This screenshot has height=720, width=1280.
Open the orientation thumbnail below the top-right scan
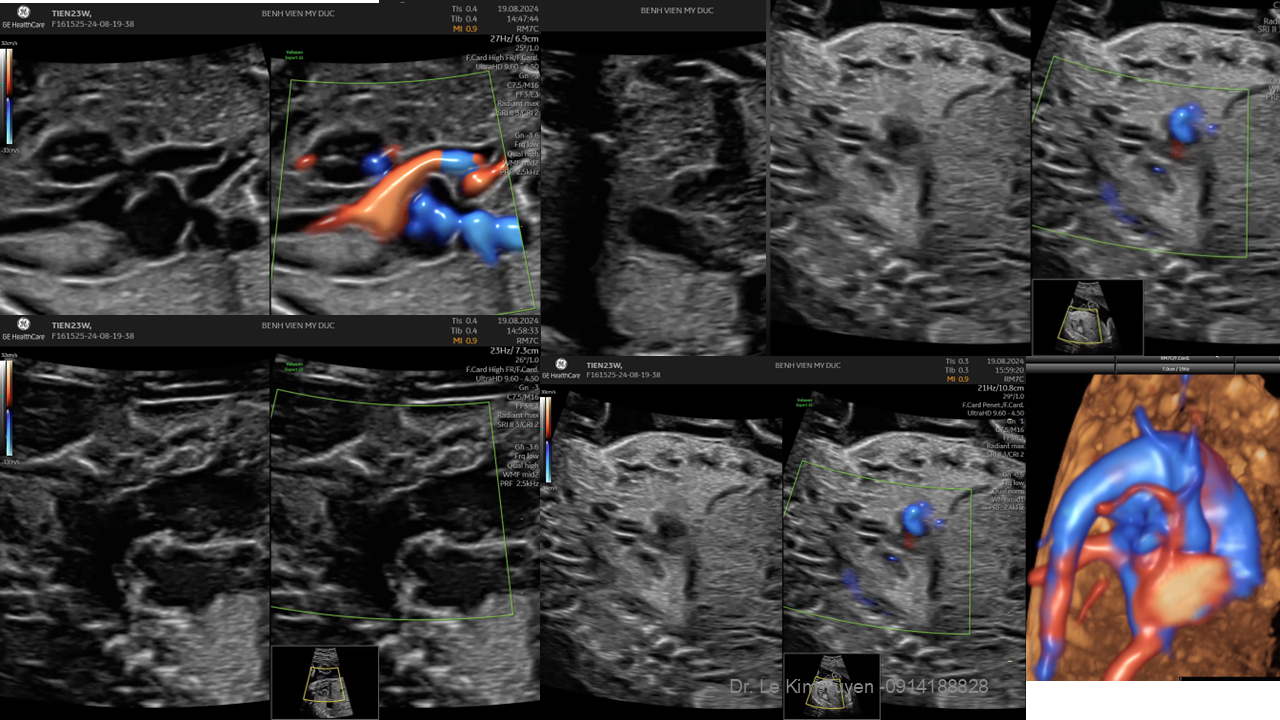pos(1087,316)
